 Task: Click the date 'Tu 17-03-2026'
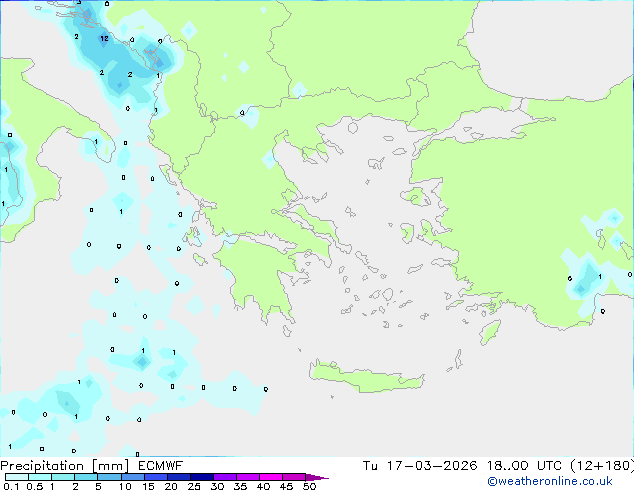420,466
